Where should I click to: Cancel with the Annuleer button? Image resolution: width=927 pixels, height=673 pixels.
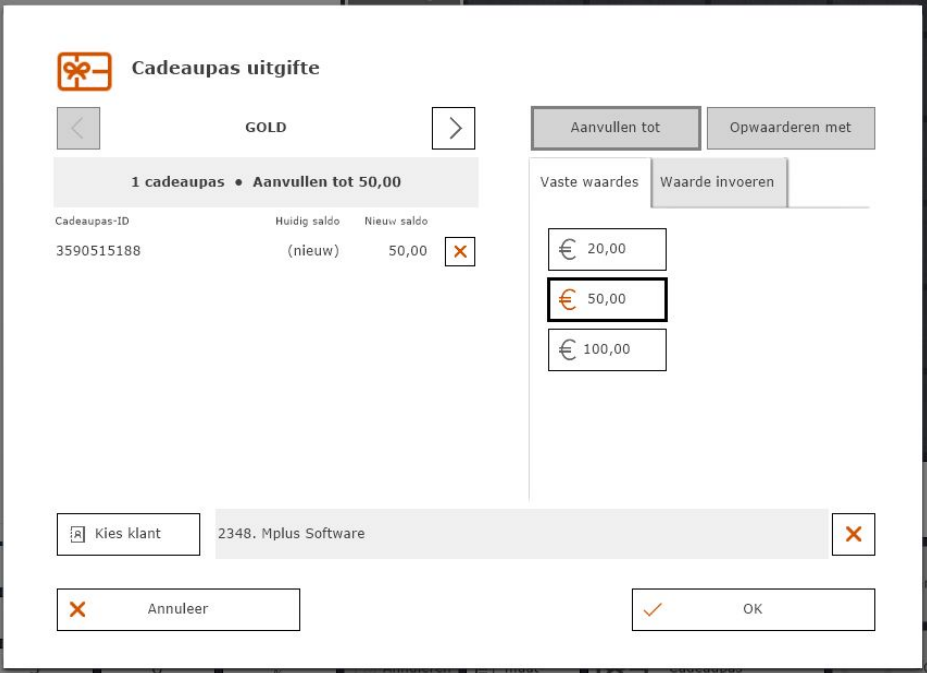click(178, 609)
